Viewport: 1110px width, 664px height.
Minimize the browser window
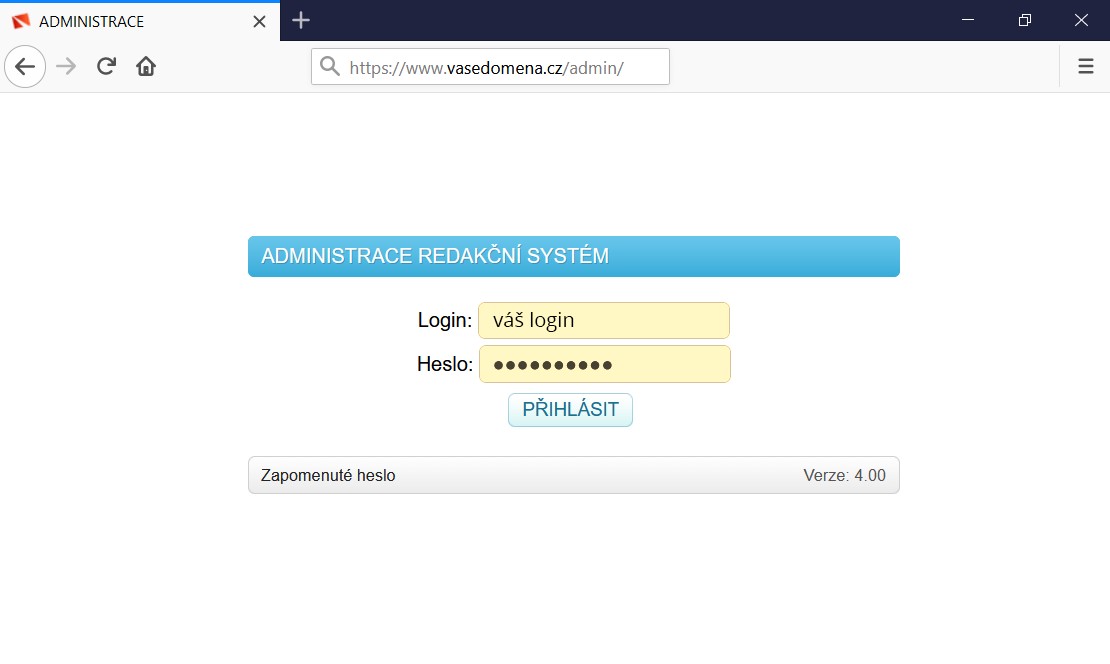[x=967, y=20]
